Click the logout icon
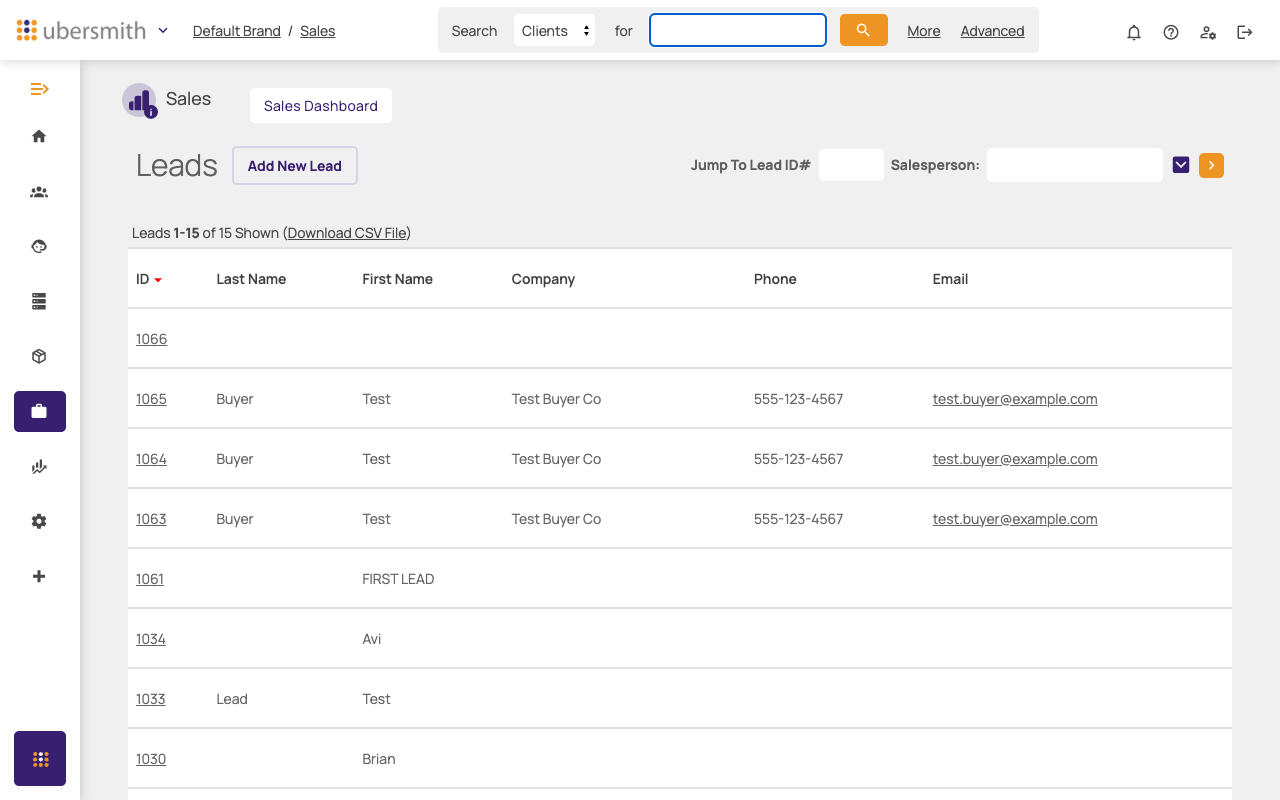Viewport: 1280px width, 800px height. 1245,32
